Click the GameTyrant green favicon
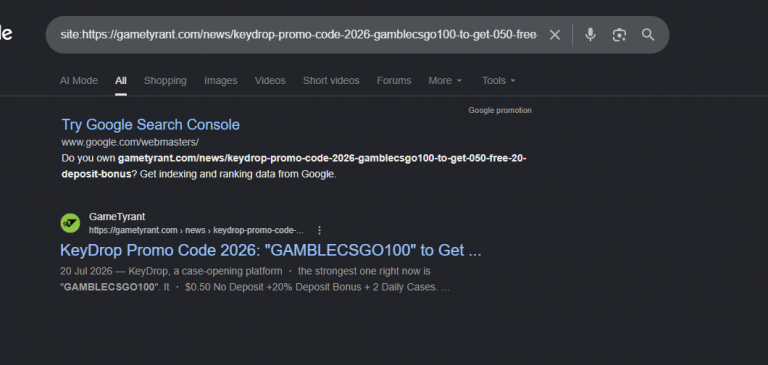768x365 pixels. tap(70, 223)
